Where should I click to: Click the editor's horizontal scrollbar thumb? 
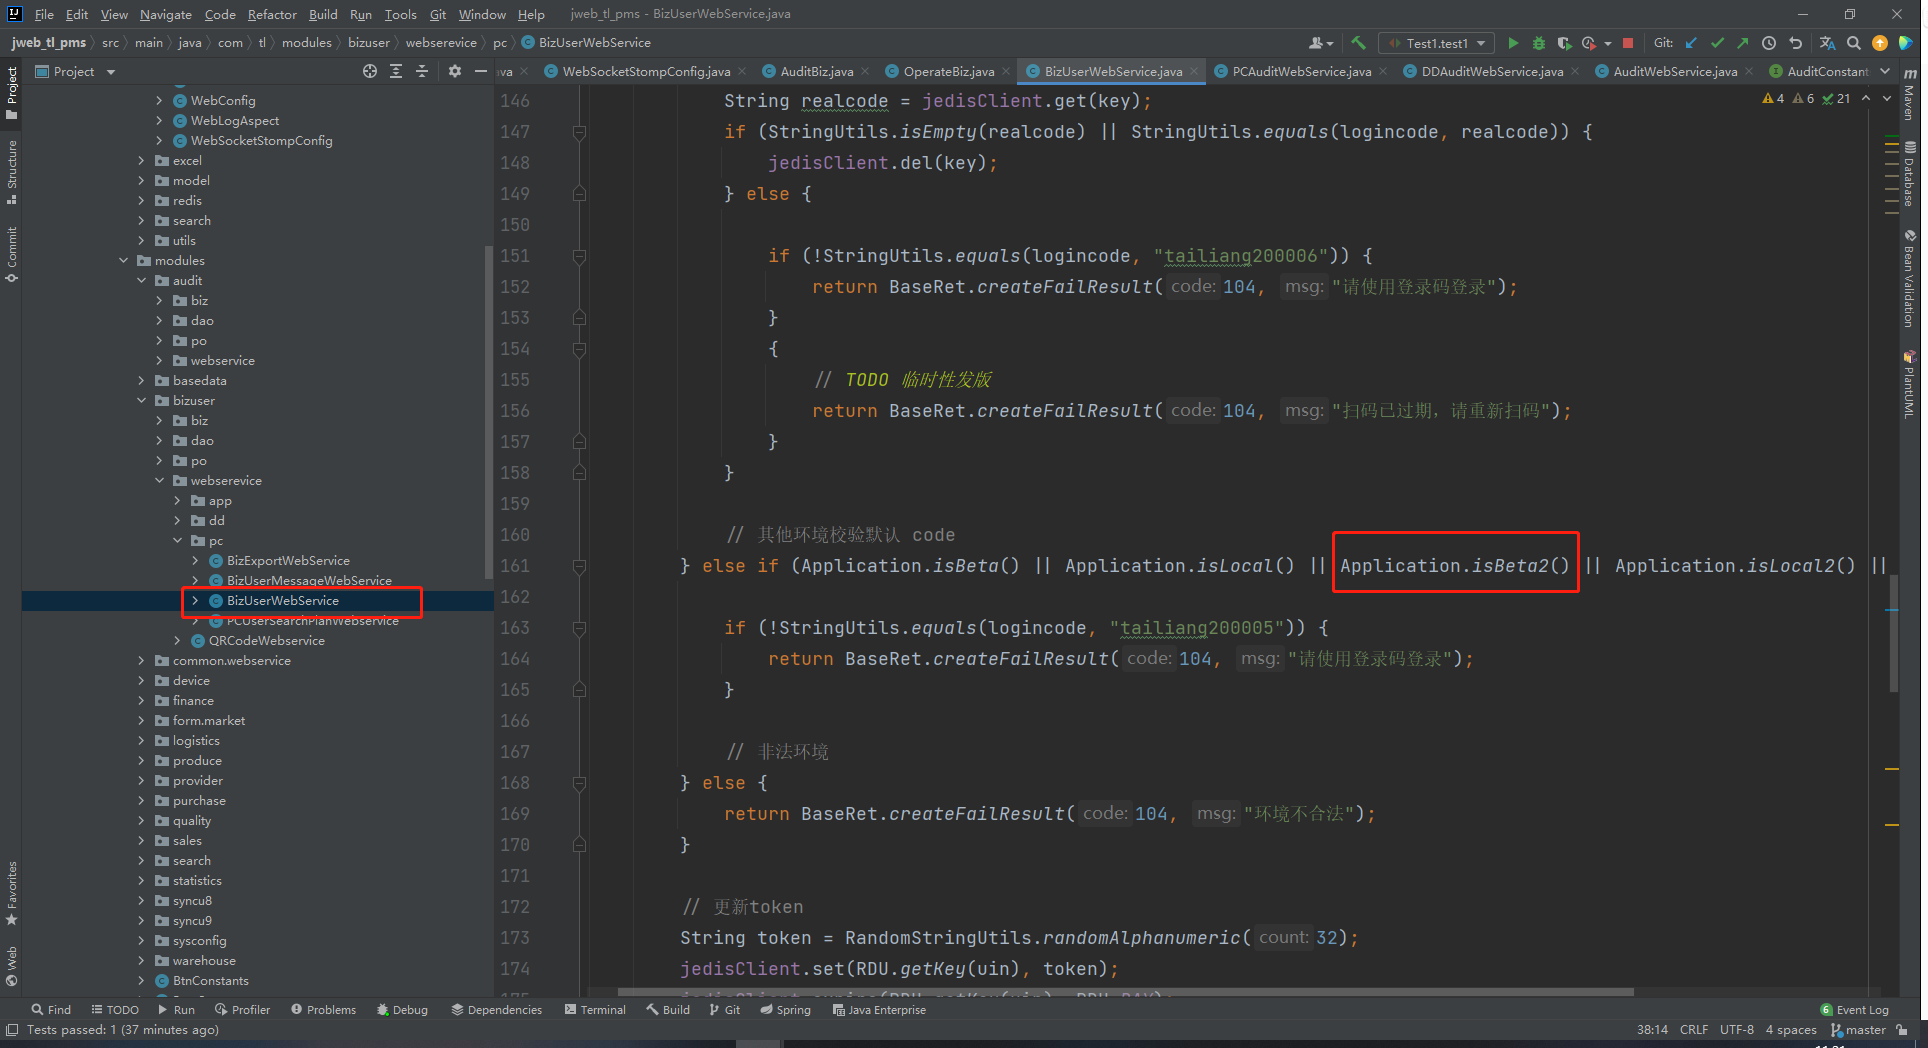click(1125, 992)
